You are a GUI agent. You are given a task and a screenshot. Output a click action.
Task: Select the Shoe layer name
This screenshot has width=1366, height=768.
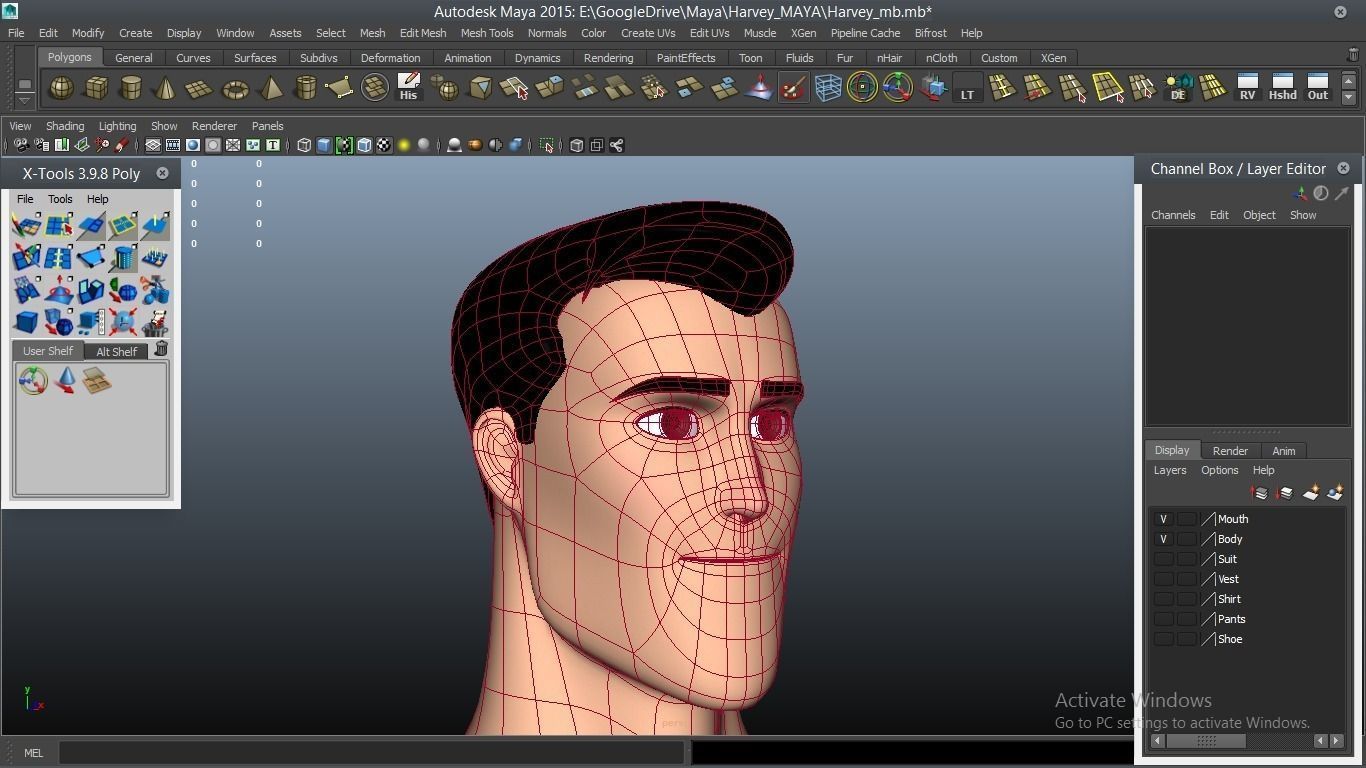[1230, 639]
